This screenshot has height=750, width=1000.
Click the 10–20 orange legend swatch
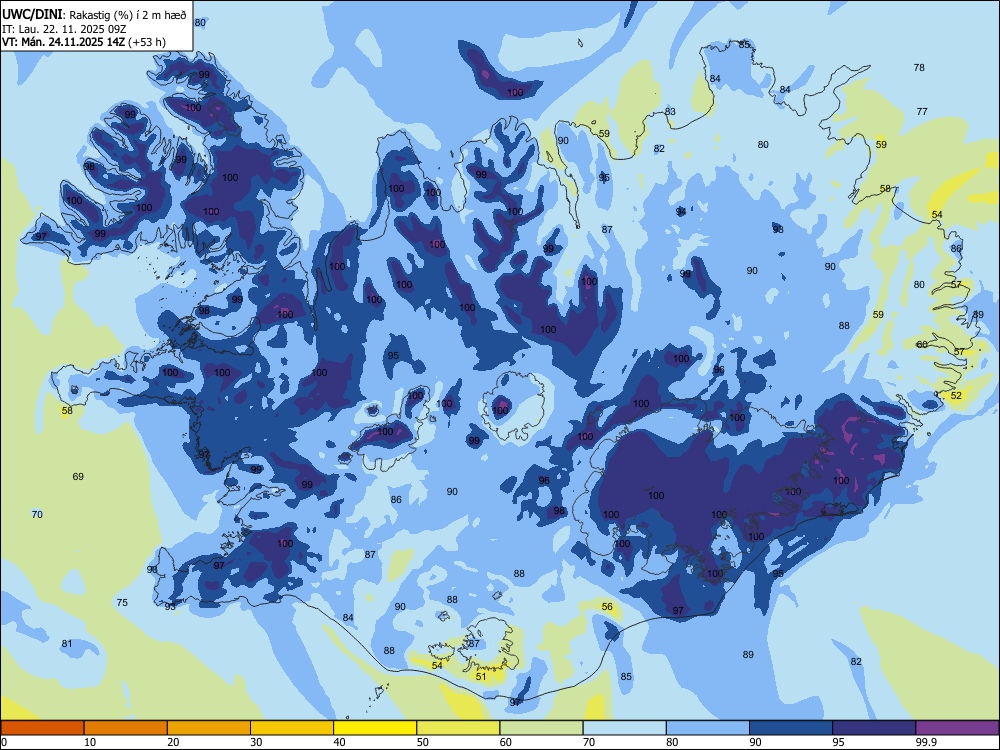(x=126, y=728)
